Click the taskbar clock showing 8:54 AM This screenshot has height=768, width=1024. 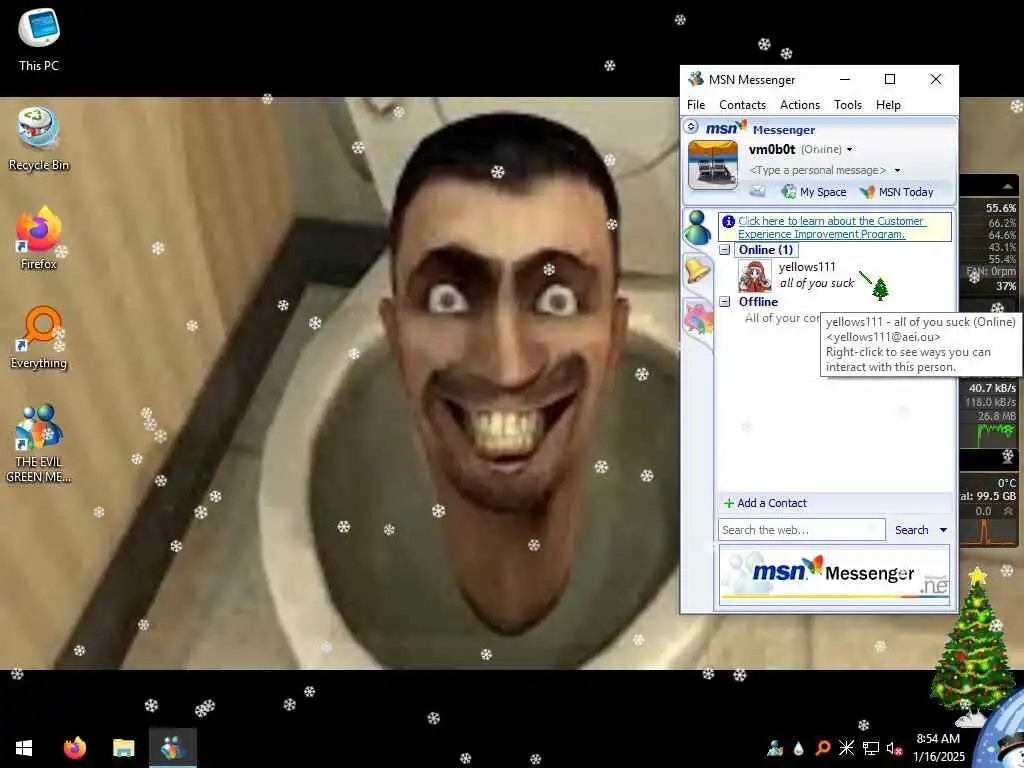tap(938, 748)
